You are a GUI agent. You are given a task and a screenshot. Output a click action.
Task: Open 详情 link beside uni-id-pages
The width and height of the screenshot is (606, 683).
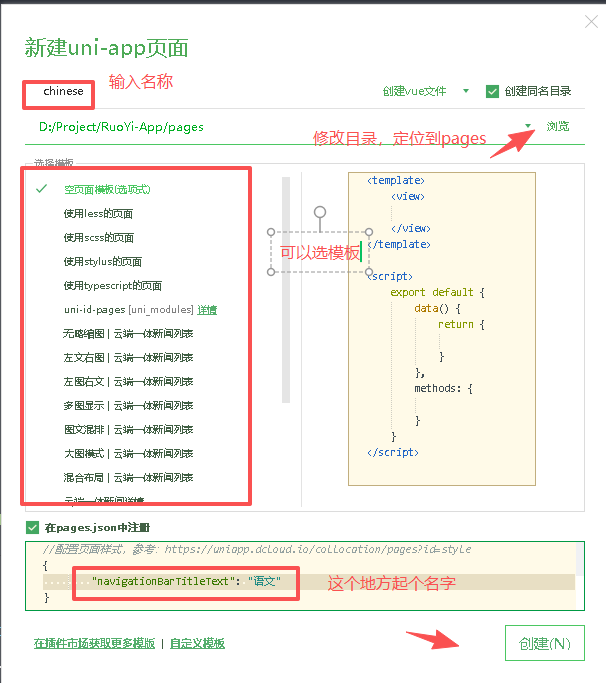pos(207,310)
